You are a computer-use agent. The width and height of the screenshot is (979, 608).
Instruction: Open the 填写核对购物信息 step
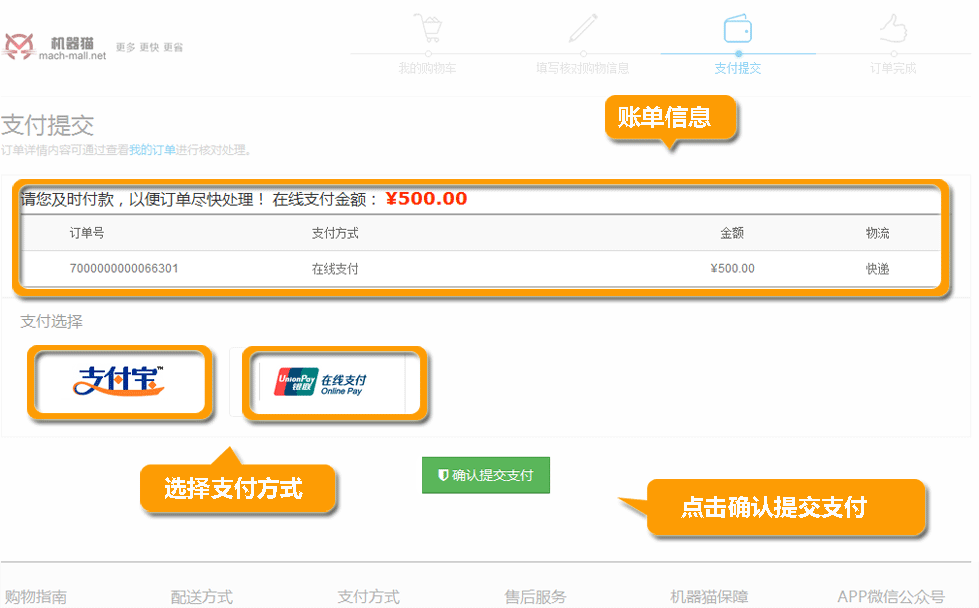coord(583,68)
